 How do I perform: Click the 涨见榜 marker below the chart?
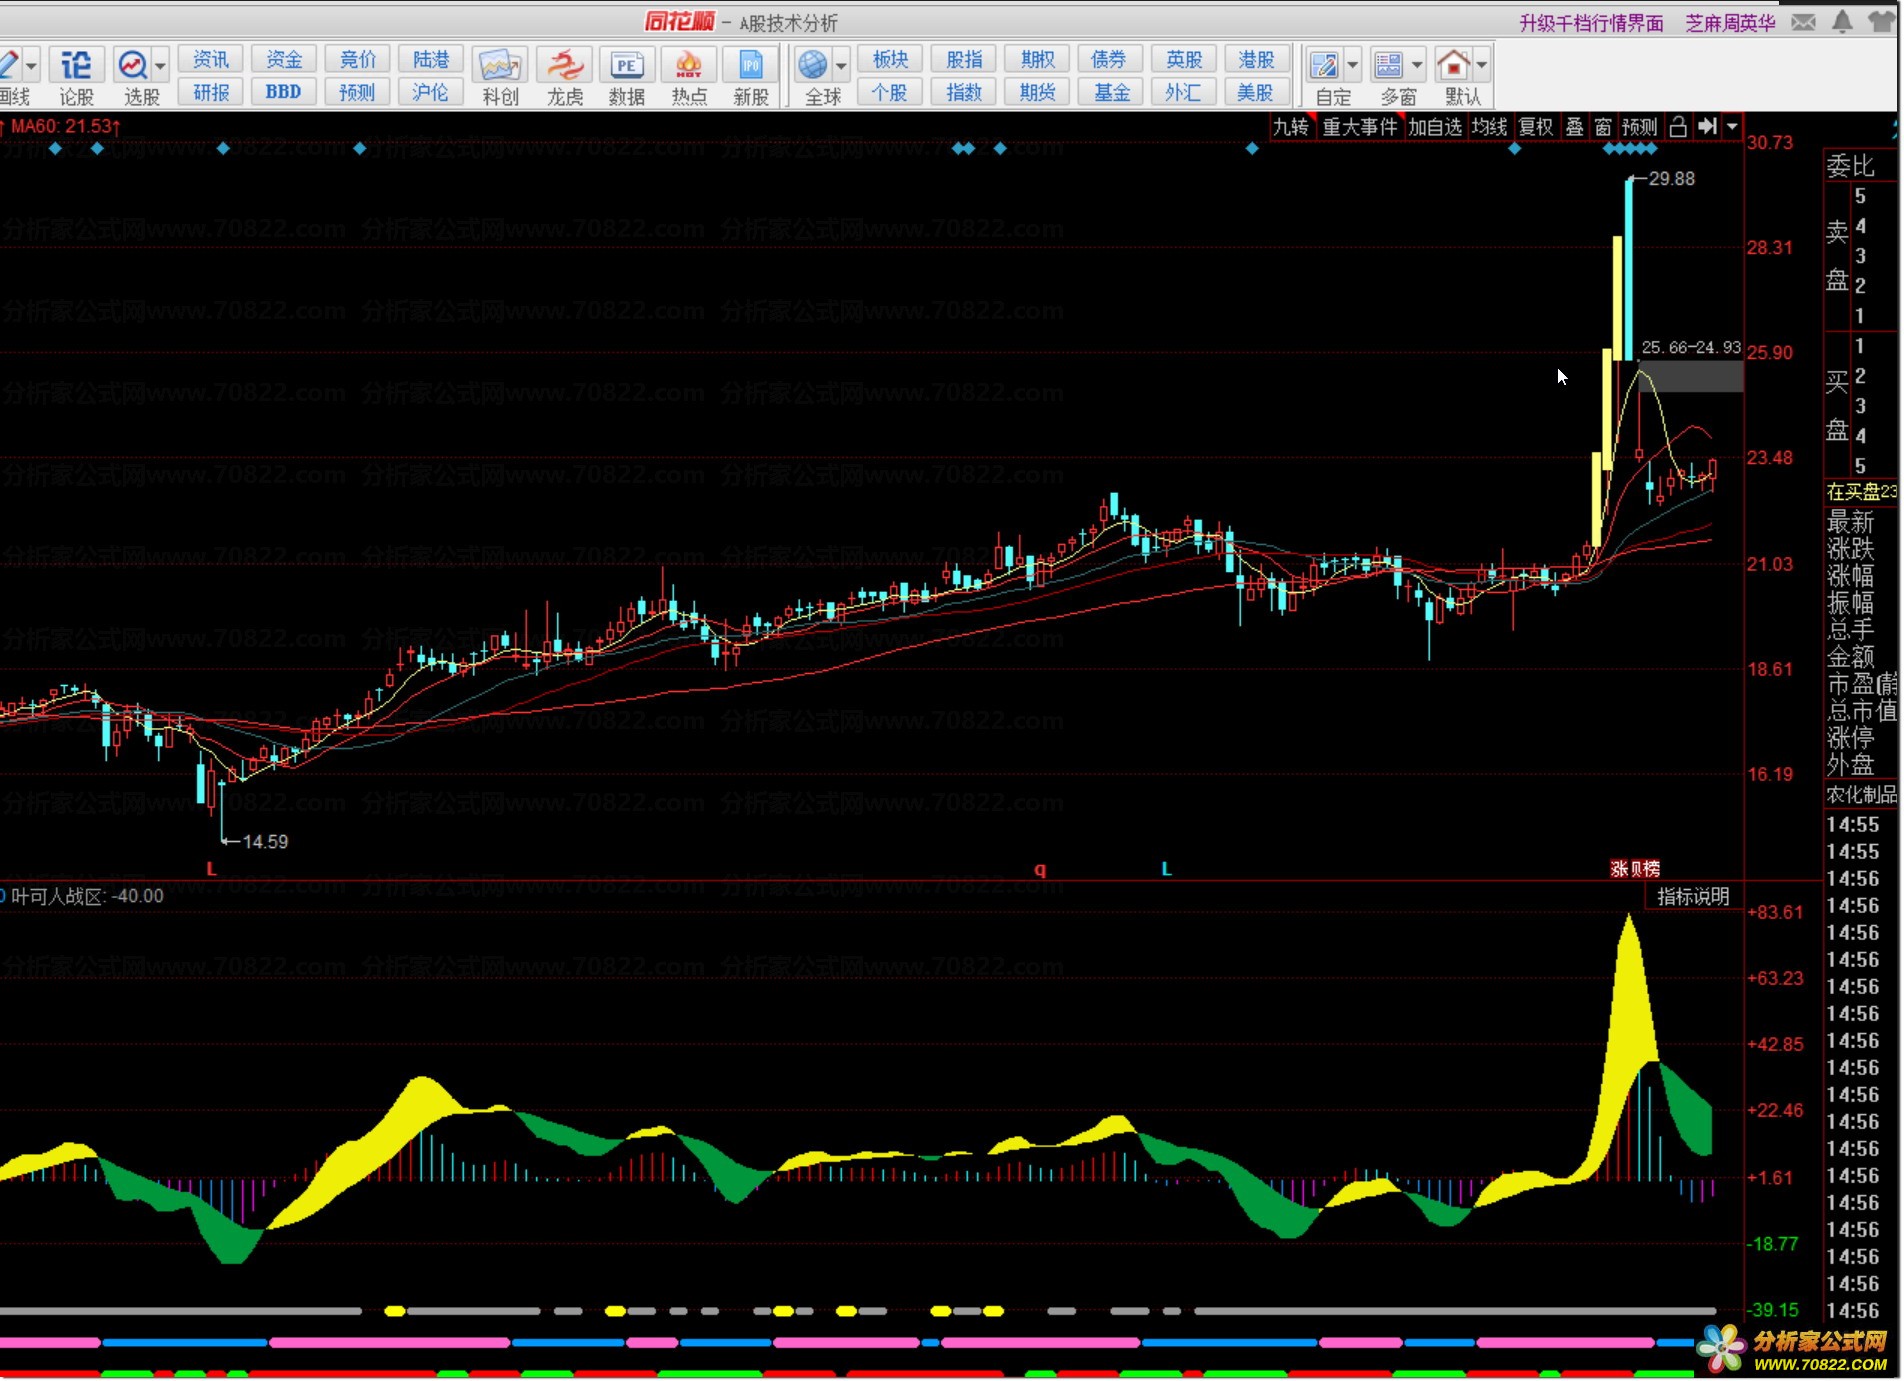tap(1635, 869)
